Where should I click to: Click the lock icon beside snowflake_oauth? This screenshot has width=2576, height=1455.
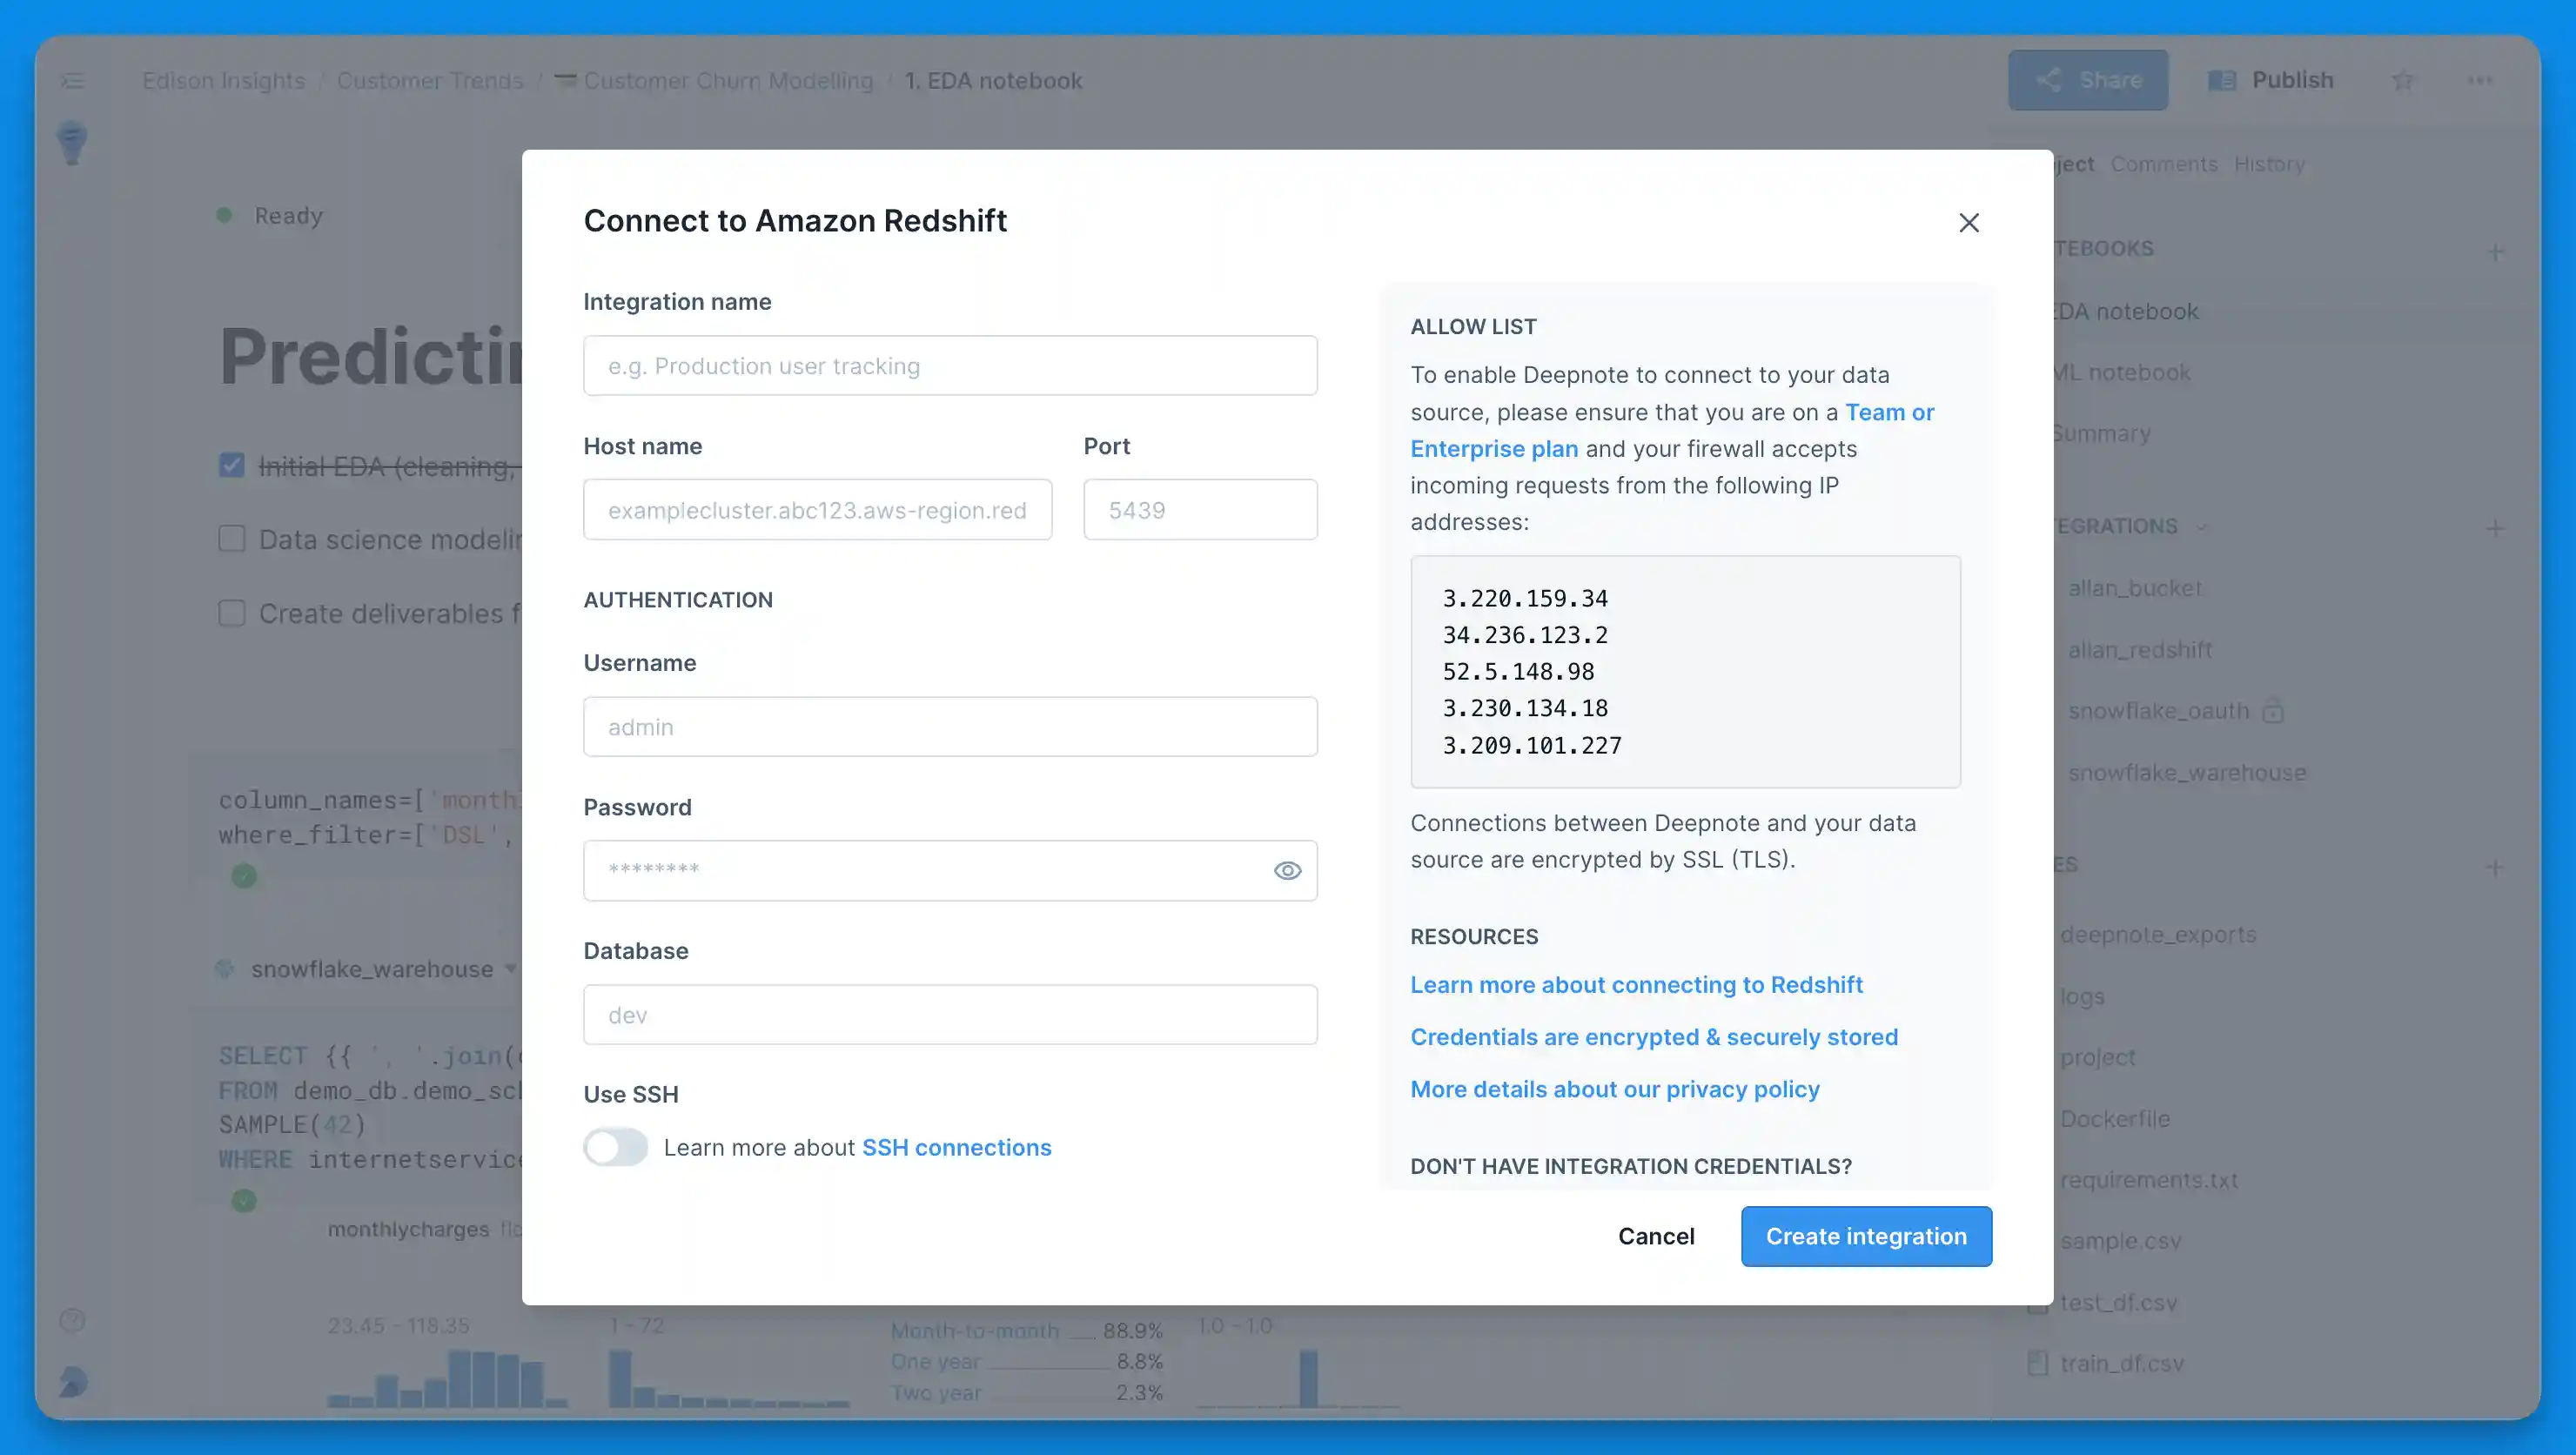click(x=2273, y=710)
